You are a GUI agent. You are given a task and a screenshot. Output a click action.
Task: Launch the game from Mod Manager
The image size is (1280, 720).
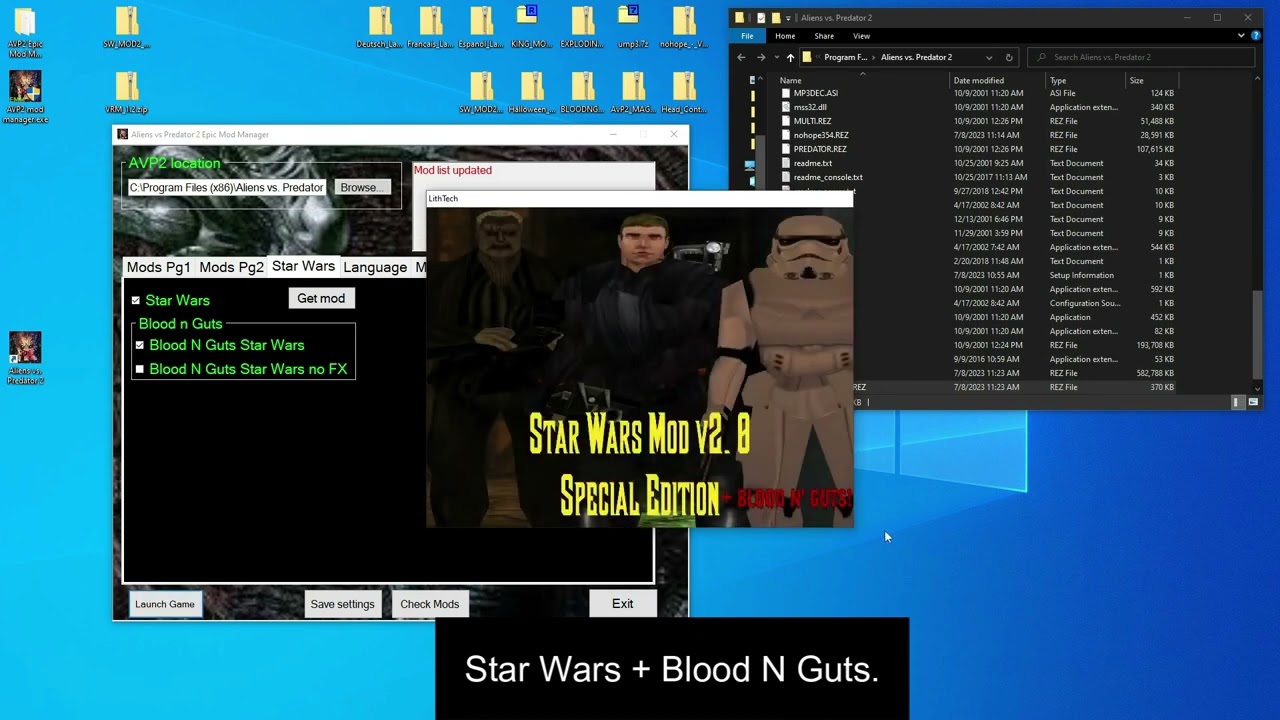click(x=165, y=604)
